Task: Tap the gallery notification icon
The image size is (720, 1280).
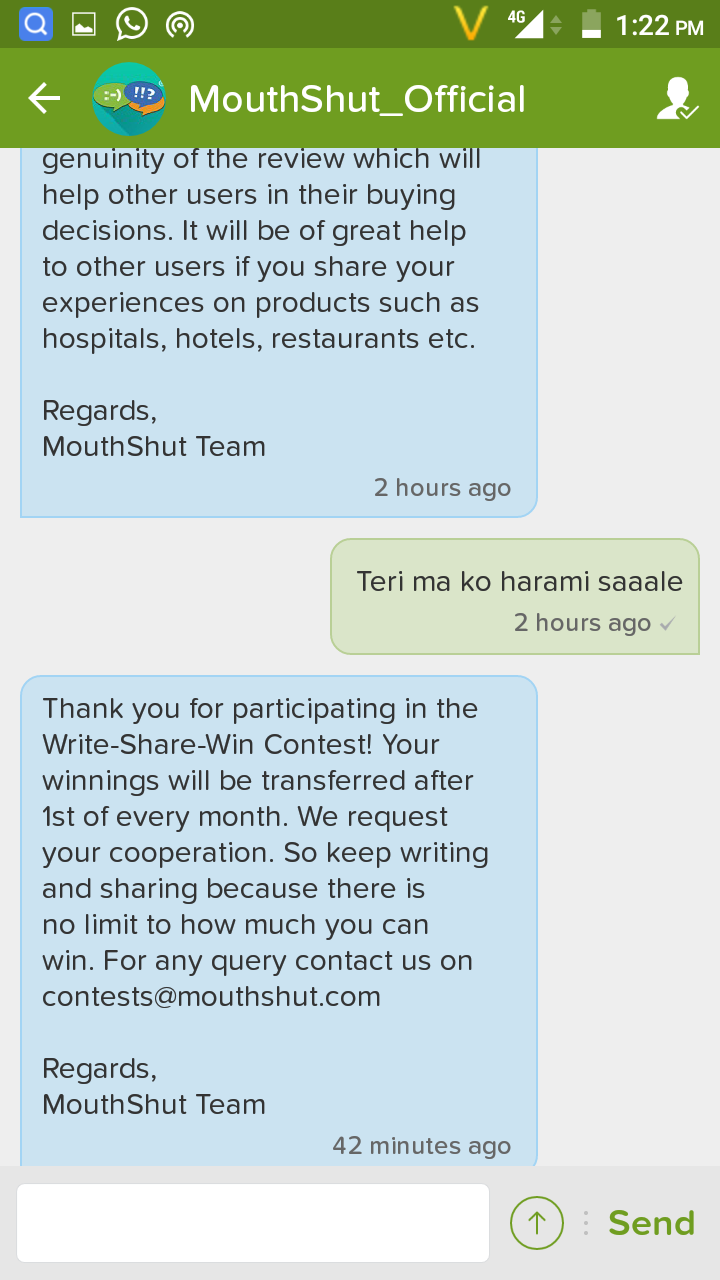Action: click(x=84, y=24)
